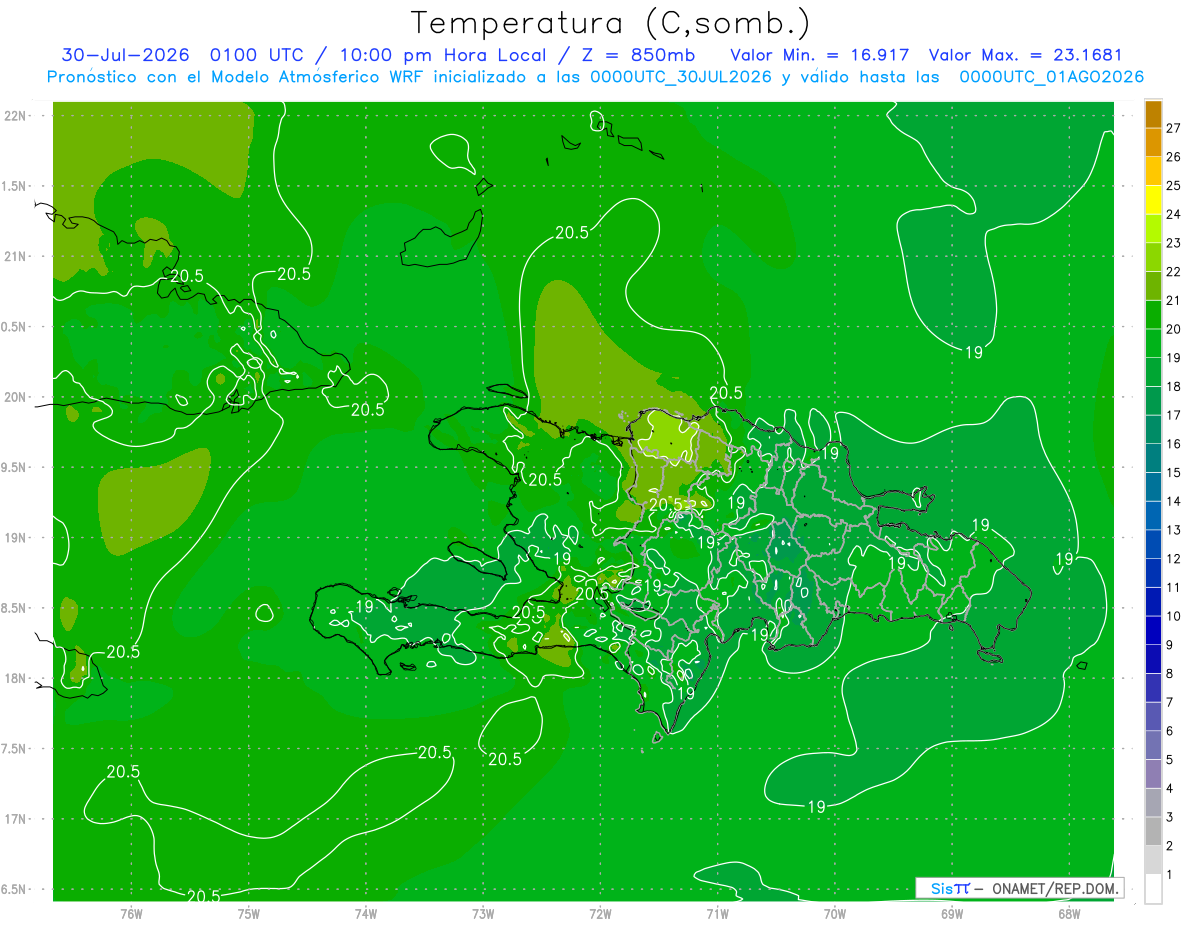The image size is (1200, 927).
Task: Click the gray legend swatch between 2 and 3
Action: (1153, 831)
